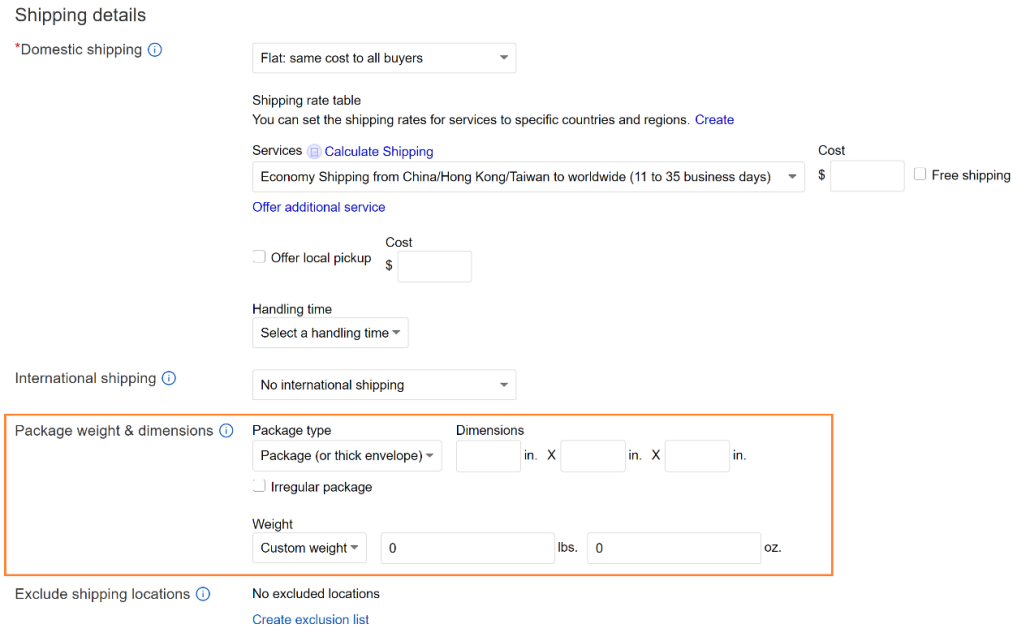Check the Offer local pickup box
Screen dimensions: 1030x637
(259, 257)
